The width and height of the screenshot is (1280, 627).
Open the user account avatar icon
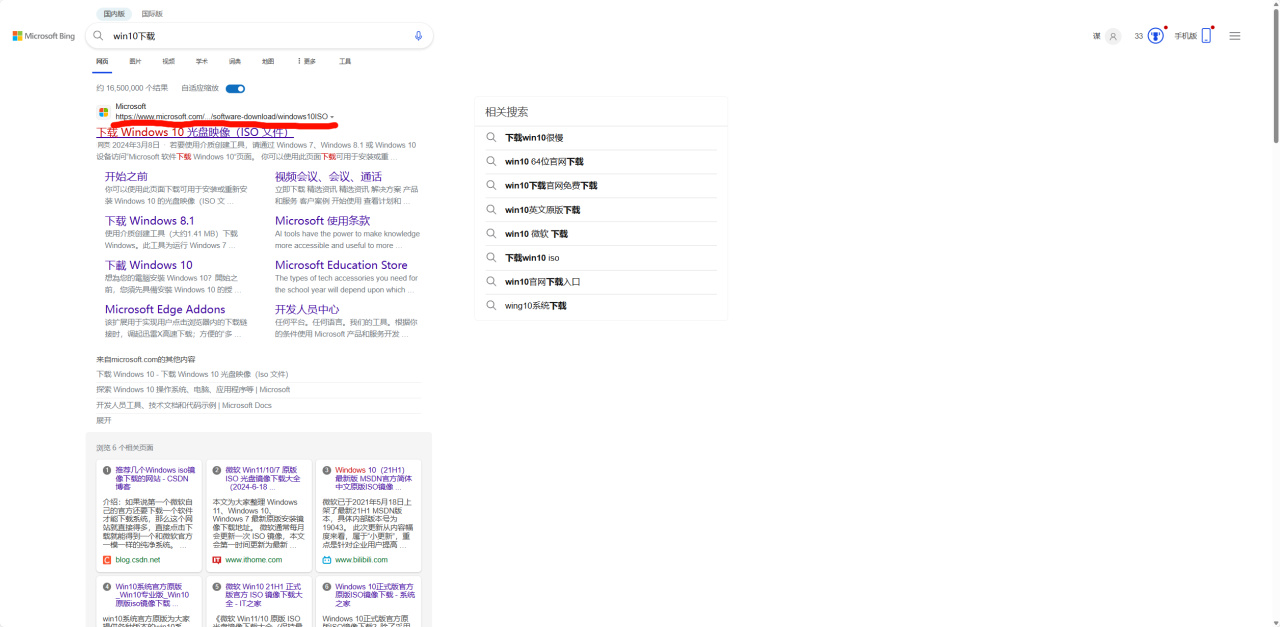click(1113, 36)
